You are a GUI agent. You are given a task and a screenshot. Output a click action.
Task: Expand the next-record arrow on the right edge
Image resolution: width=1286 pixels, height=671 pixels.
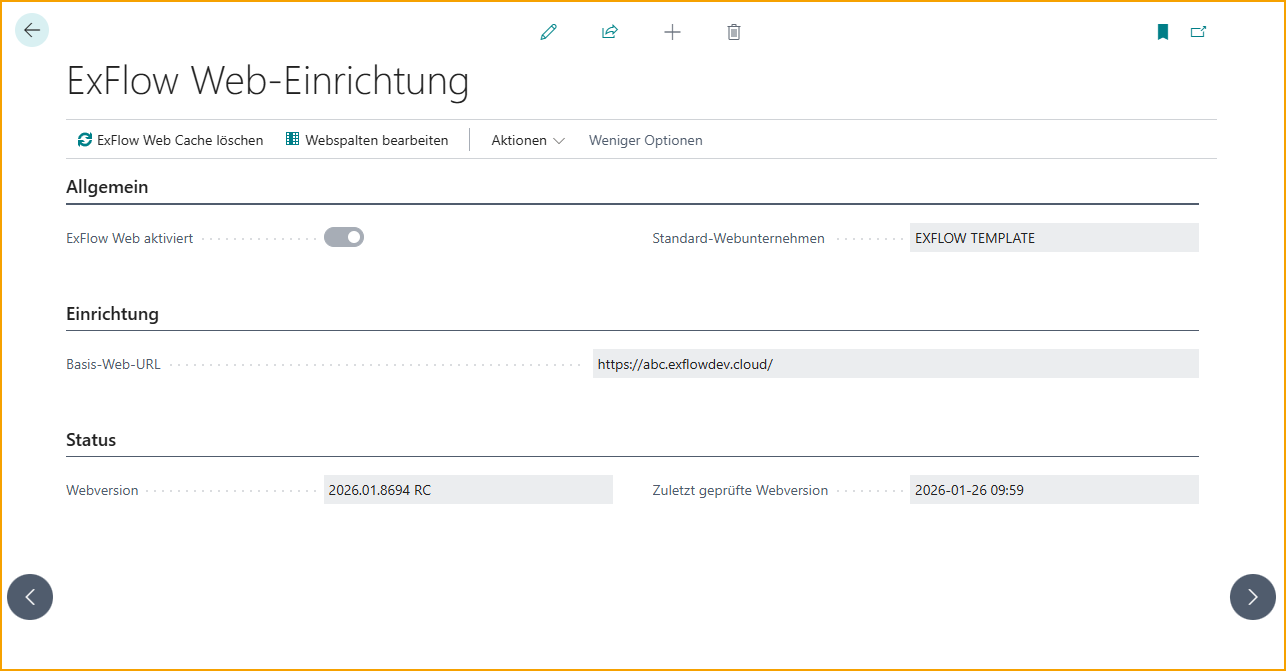coord(1253,597)
